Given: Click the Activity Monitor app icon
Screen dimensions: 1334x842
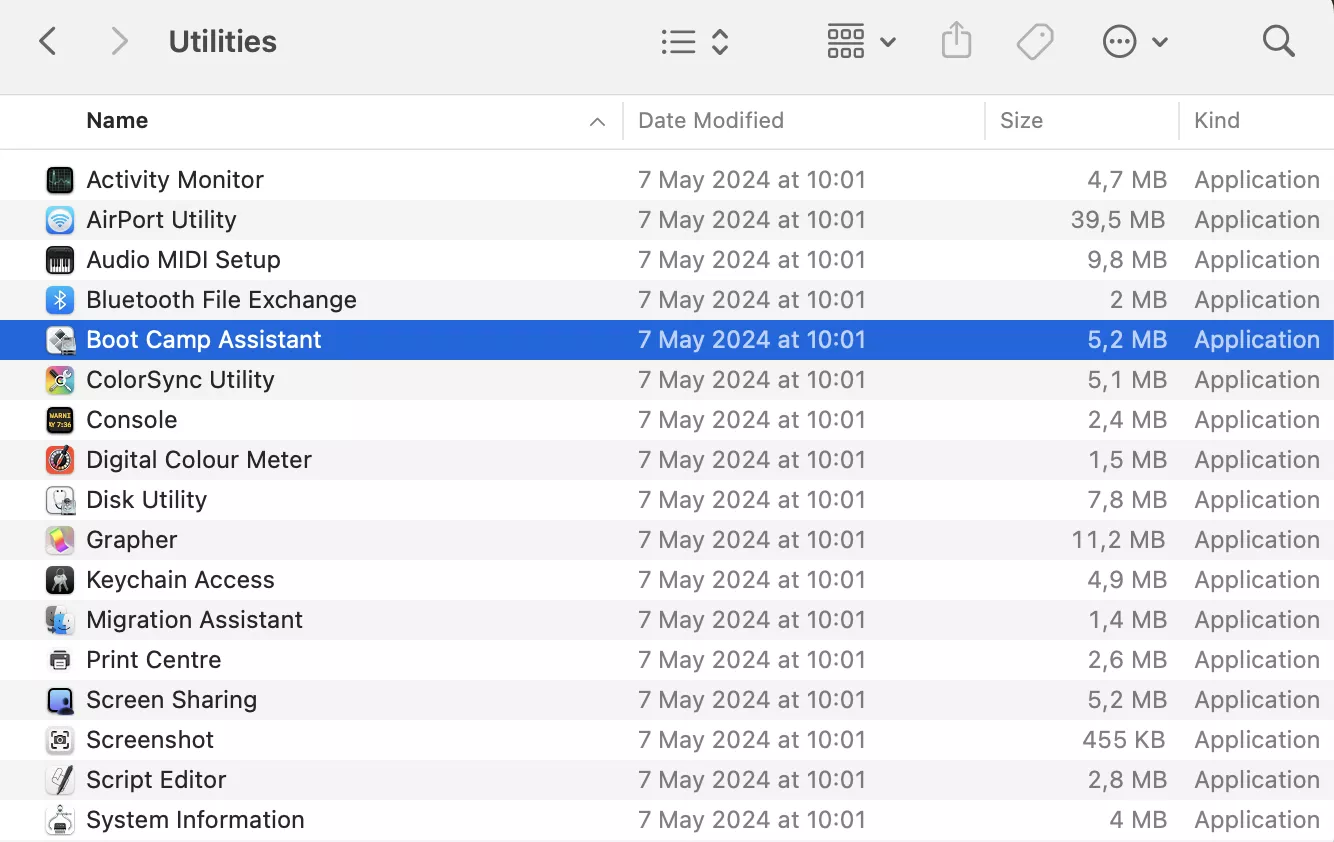Looking at the screenshot, I should 60,180.
